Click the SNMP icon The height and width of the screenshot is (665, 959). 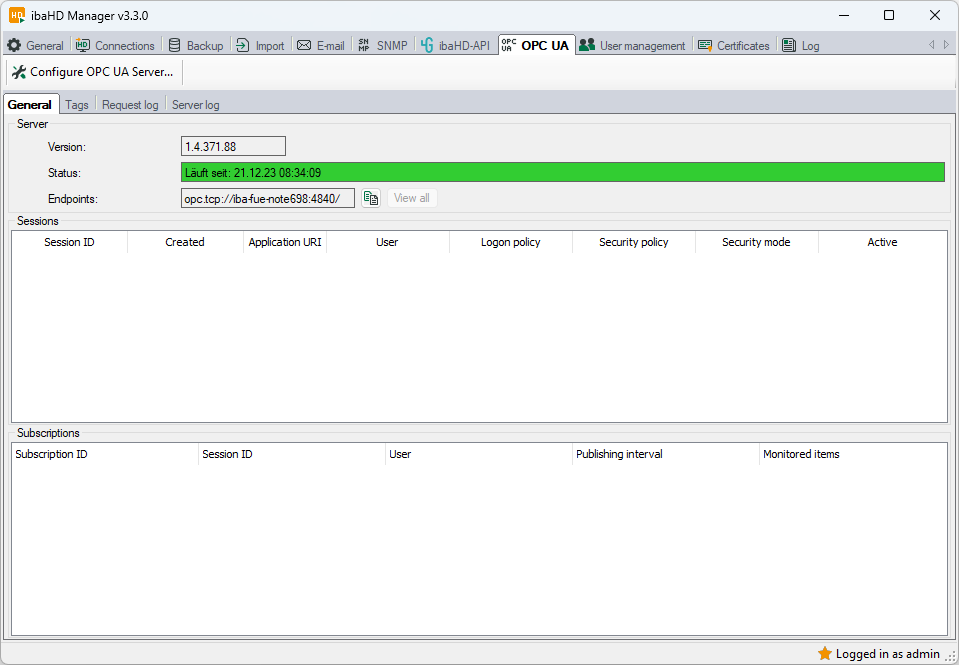tap(364, 45)
